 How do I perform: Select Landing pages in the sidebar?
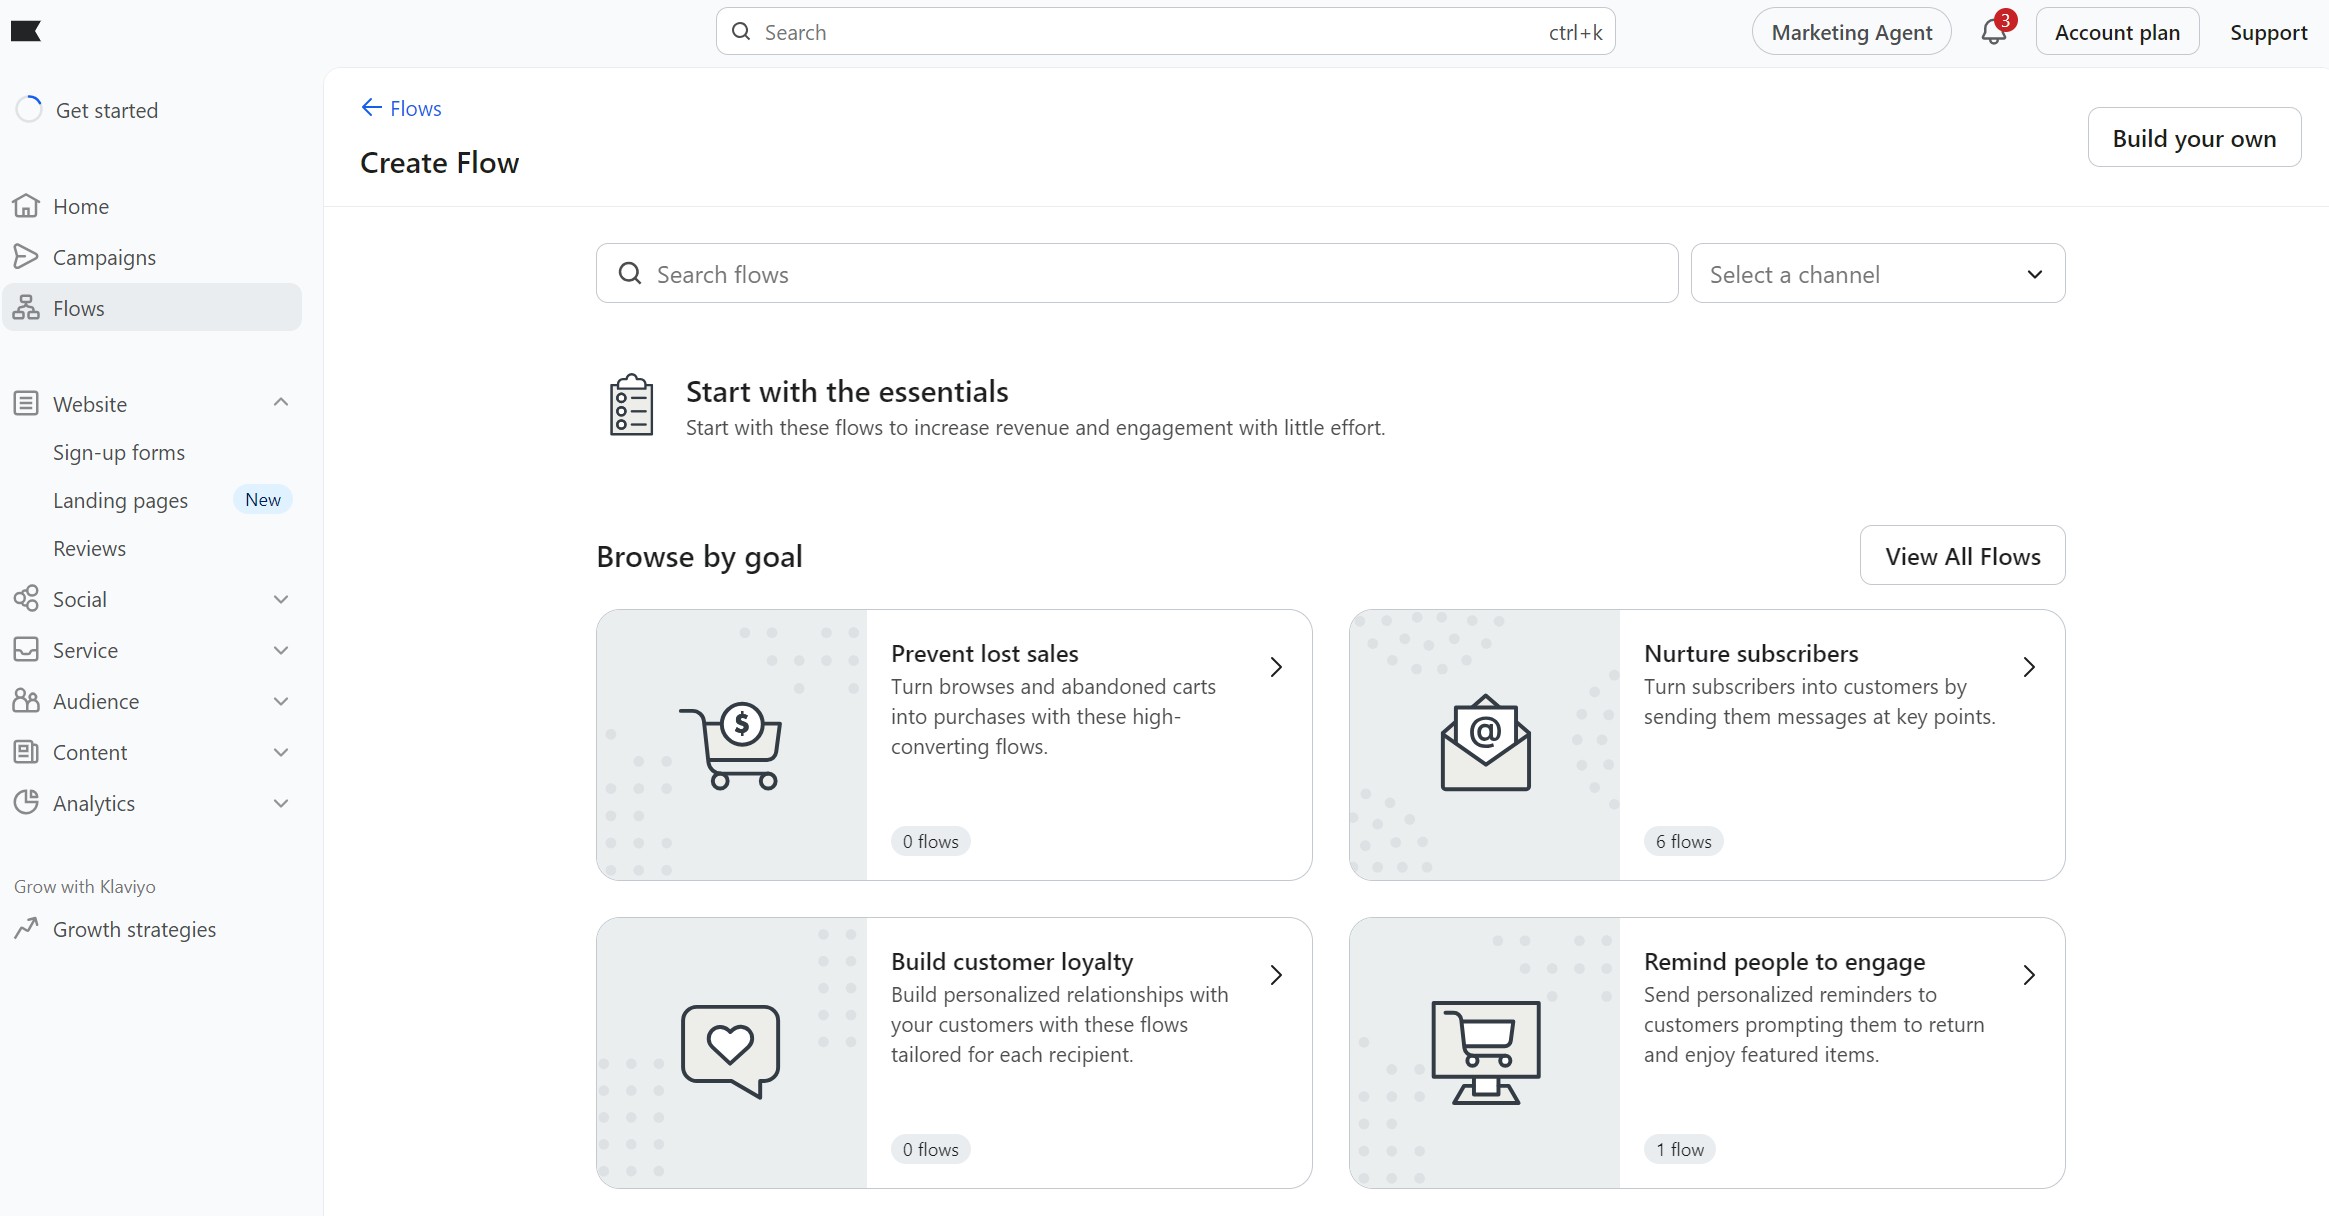tap(120, 500)
